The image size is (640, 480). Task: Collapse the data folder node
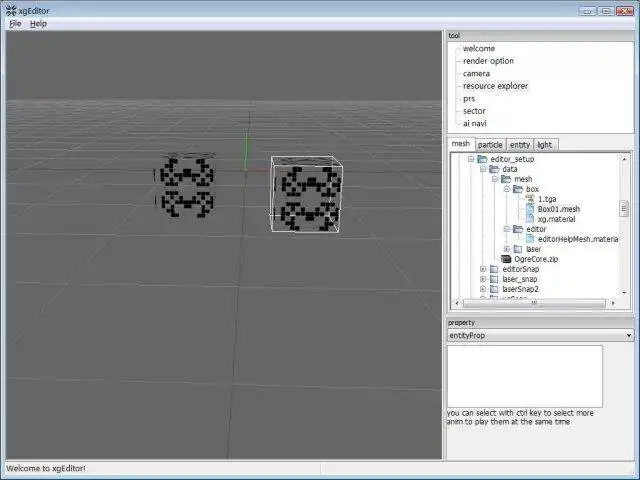[x=483, y=169]
